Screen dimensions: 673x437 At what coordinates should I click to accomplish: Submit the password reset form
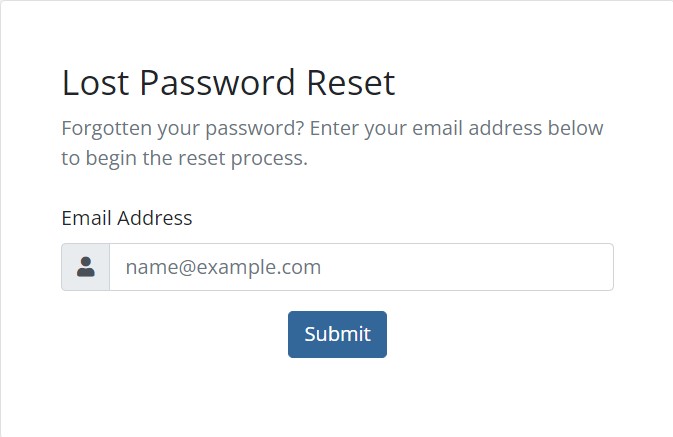337,334
